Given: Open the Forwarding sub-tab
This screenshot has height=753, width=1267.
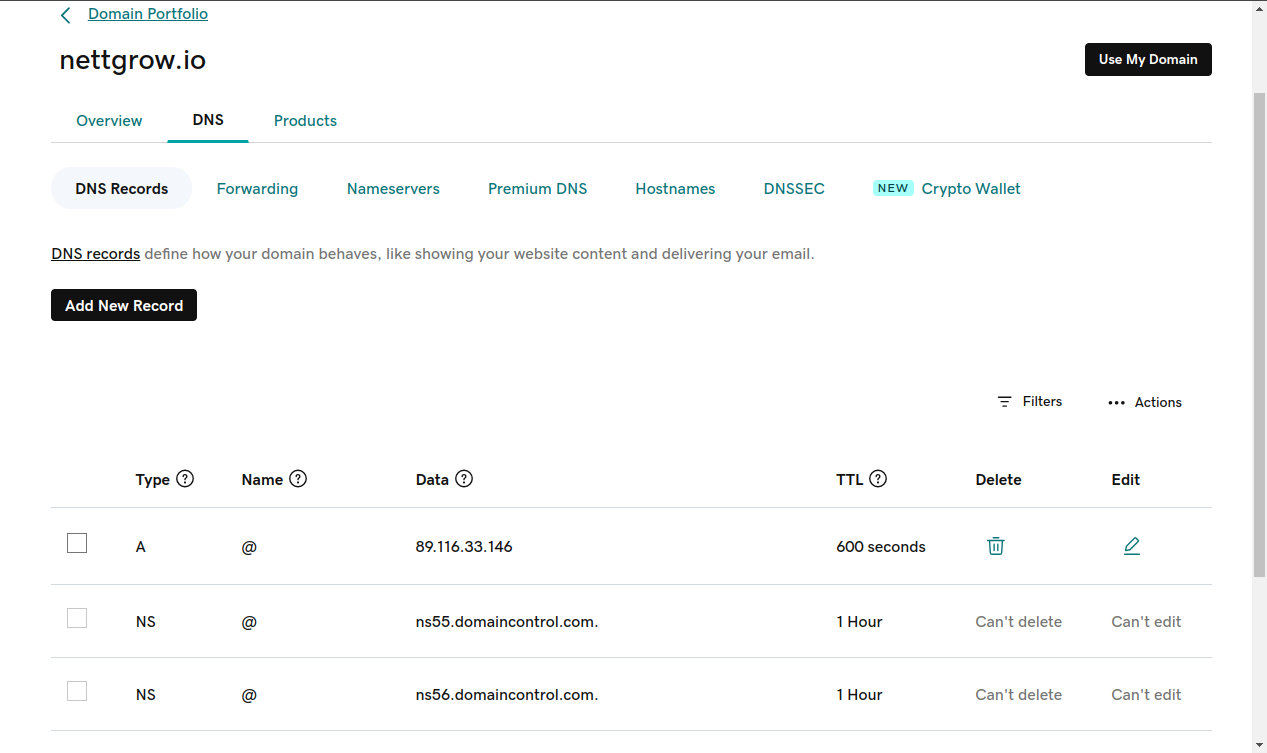Looking at the screenshot, I should 257,189.
